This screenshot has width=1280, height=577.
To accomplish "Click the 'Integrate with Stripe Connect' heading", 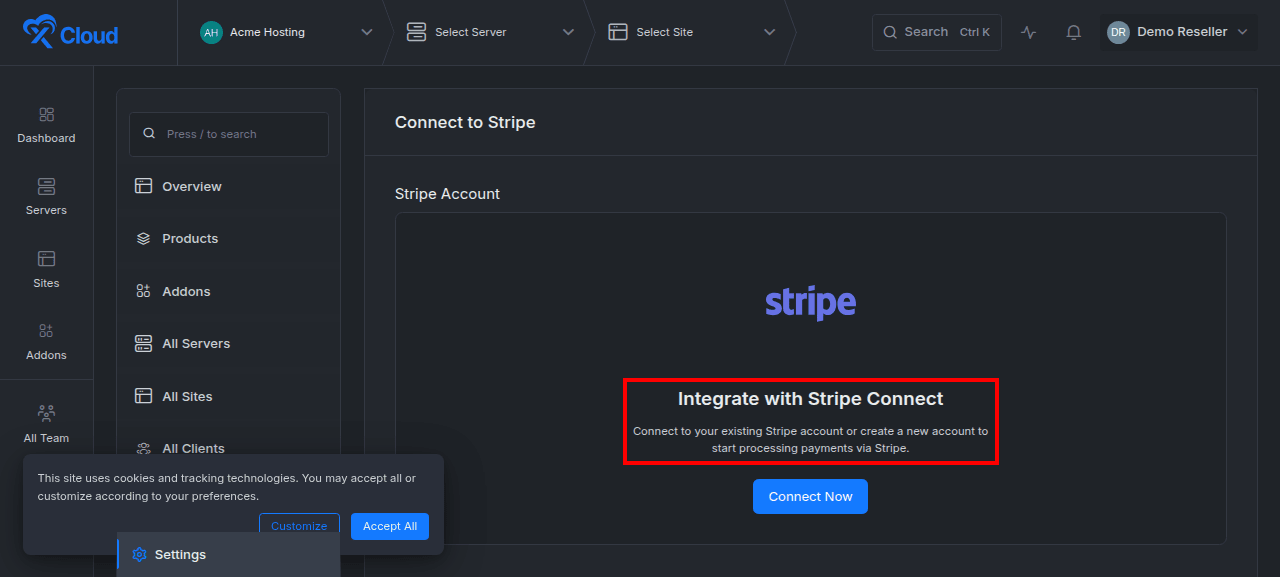I will 810,399.
